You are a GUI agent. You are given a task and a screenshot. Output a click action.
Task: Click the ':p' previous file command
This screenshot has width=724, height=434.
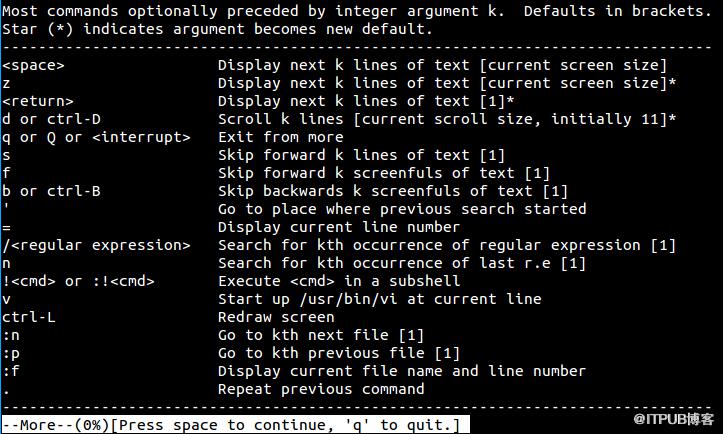click(11, 354)
